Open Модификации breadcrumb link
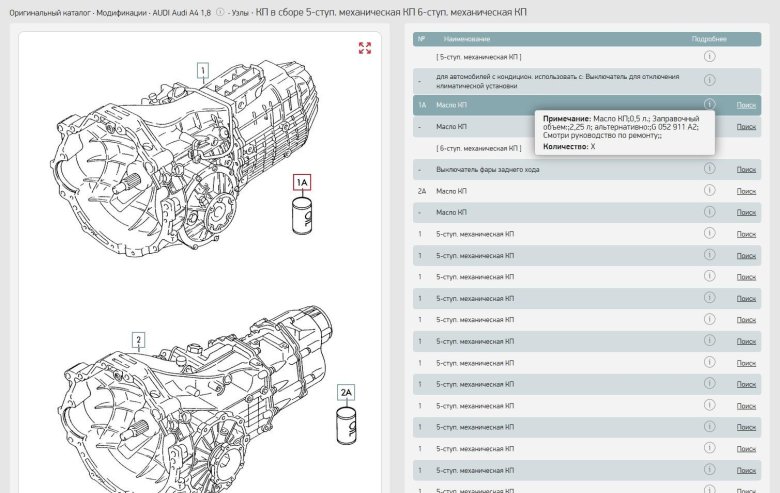 pos(118,11)
